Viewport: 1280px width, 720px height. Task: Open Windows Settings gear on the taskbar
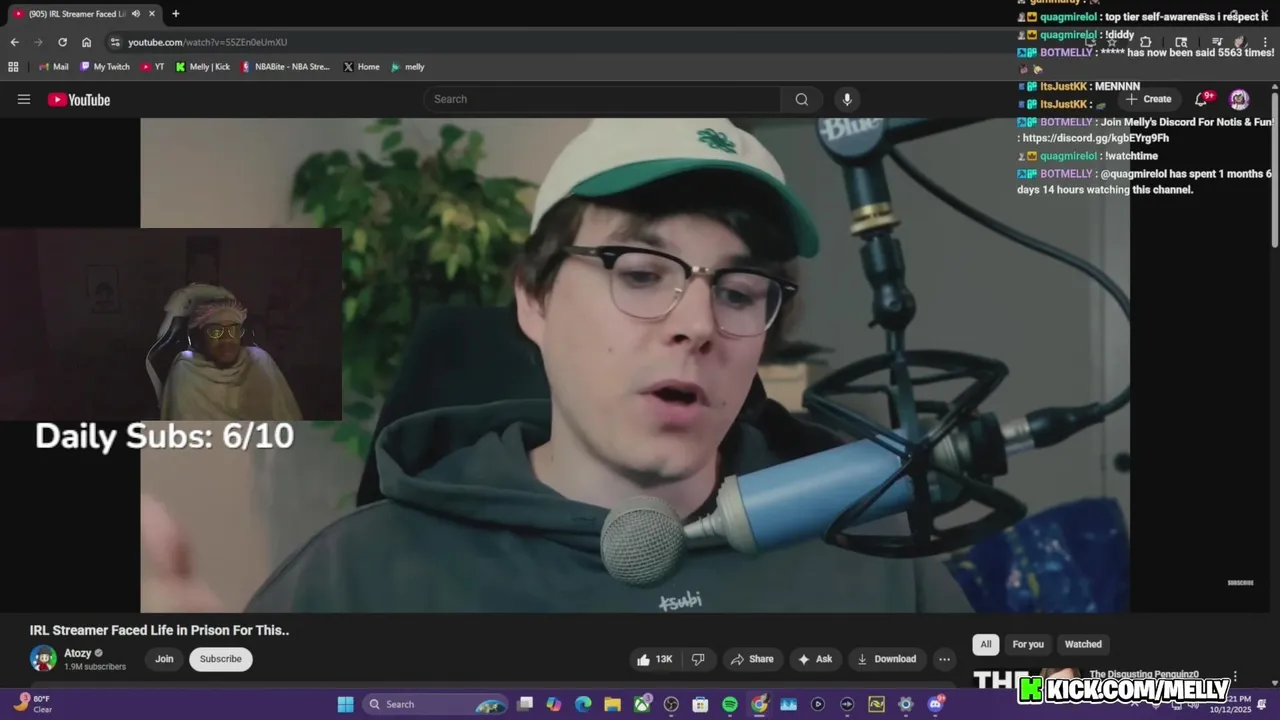pos(906,704)
